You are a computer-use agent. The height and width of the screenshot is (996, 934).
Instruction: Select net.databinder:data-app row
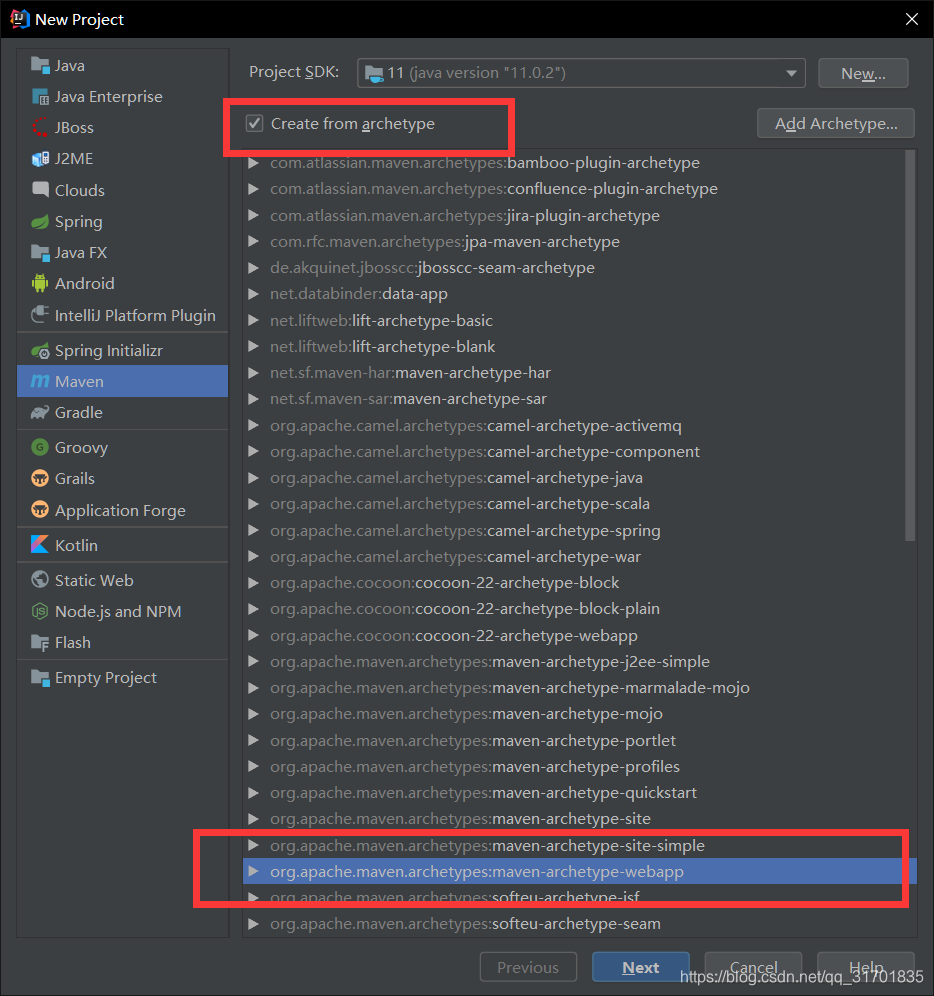[x=579, y=293]
